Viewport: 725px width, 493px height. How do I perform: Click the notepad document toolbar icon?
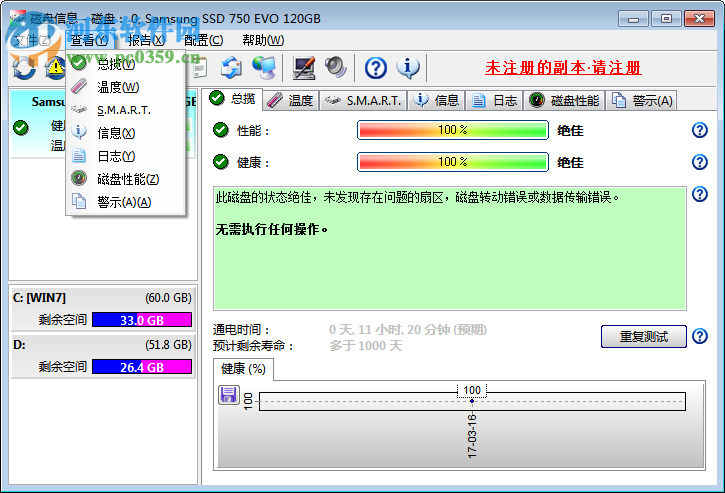pyautogui.click(x=200, y=68)
